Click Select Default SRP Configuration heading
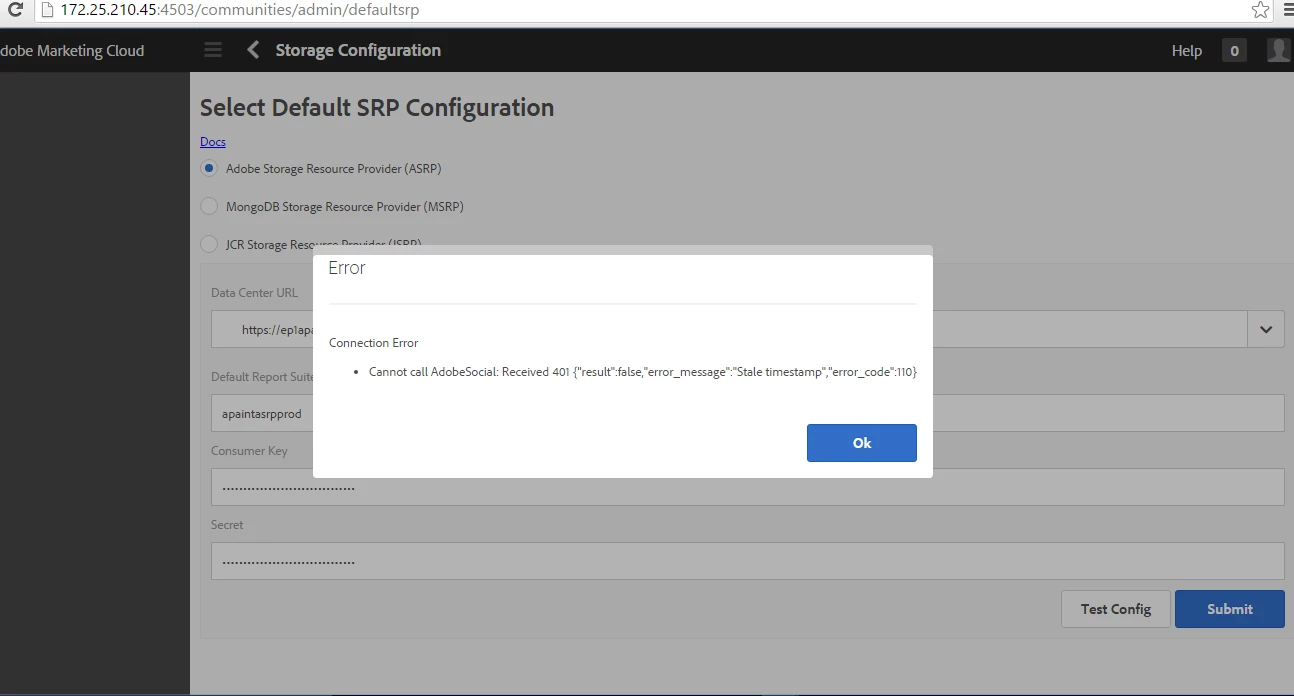Viewport: 1294px width, 696px height. 377,108
